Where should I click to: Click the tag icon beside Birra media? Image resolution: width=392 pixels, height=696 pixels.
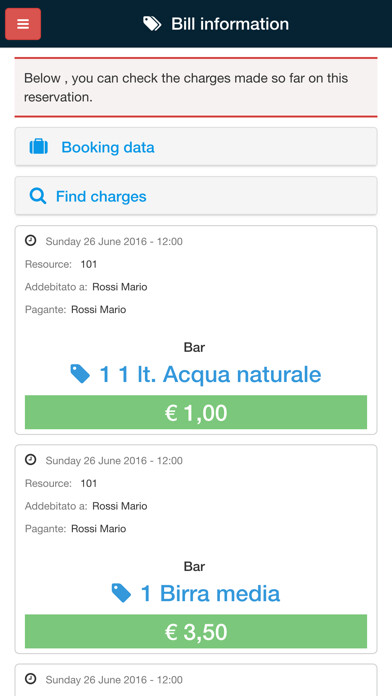[121, 593]
